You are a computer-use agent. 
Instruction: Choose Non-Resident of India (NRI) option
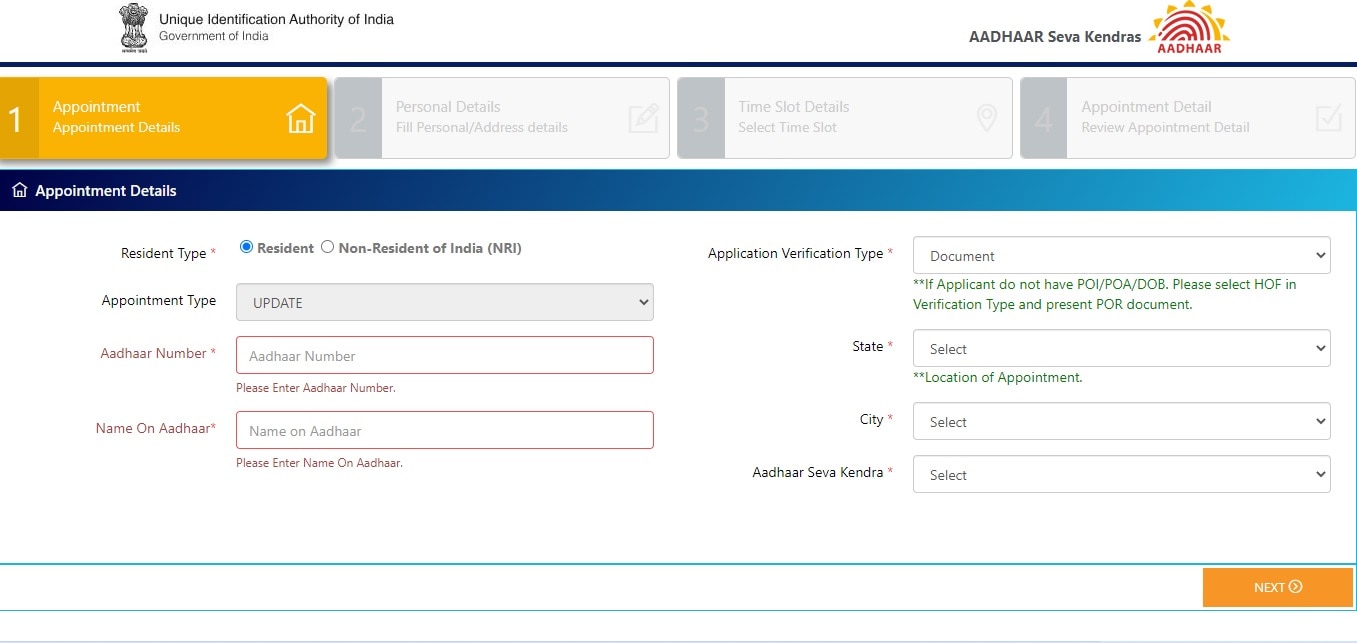coord(327,248)
